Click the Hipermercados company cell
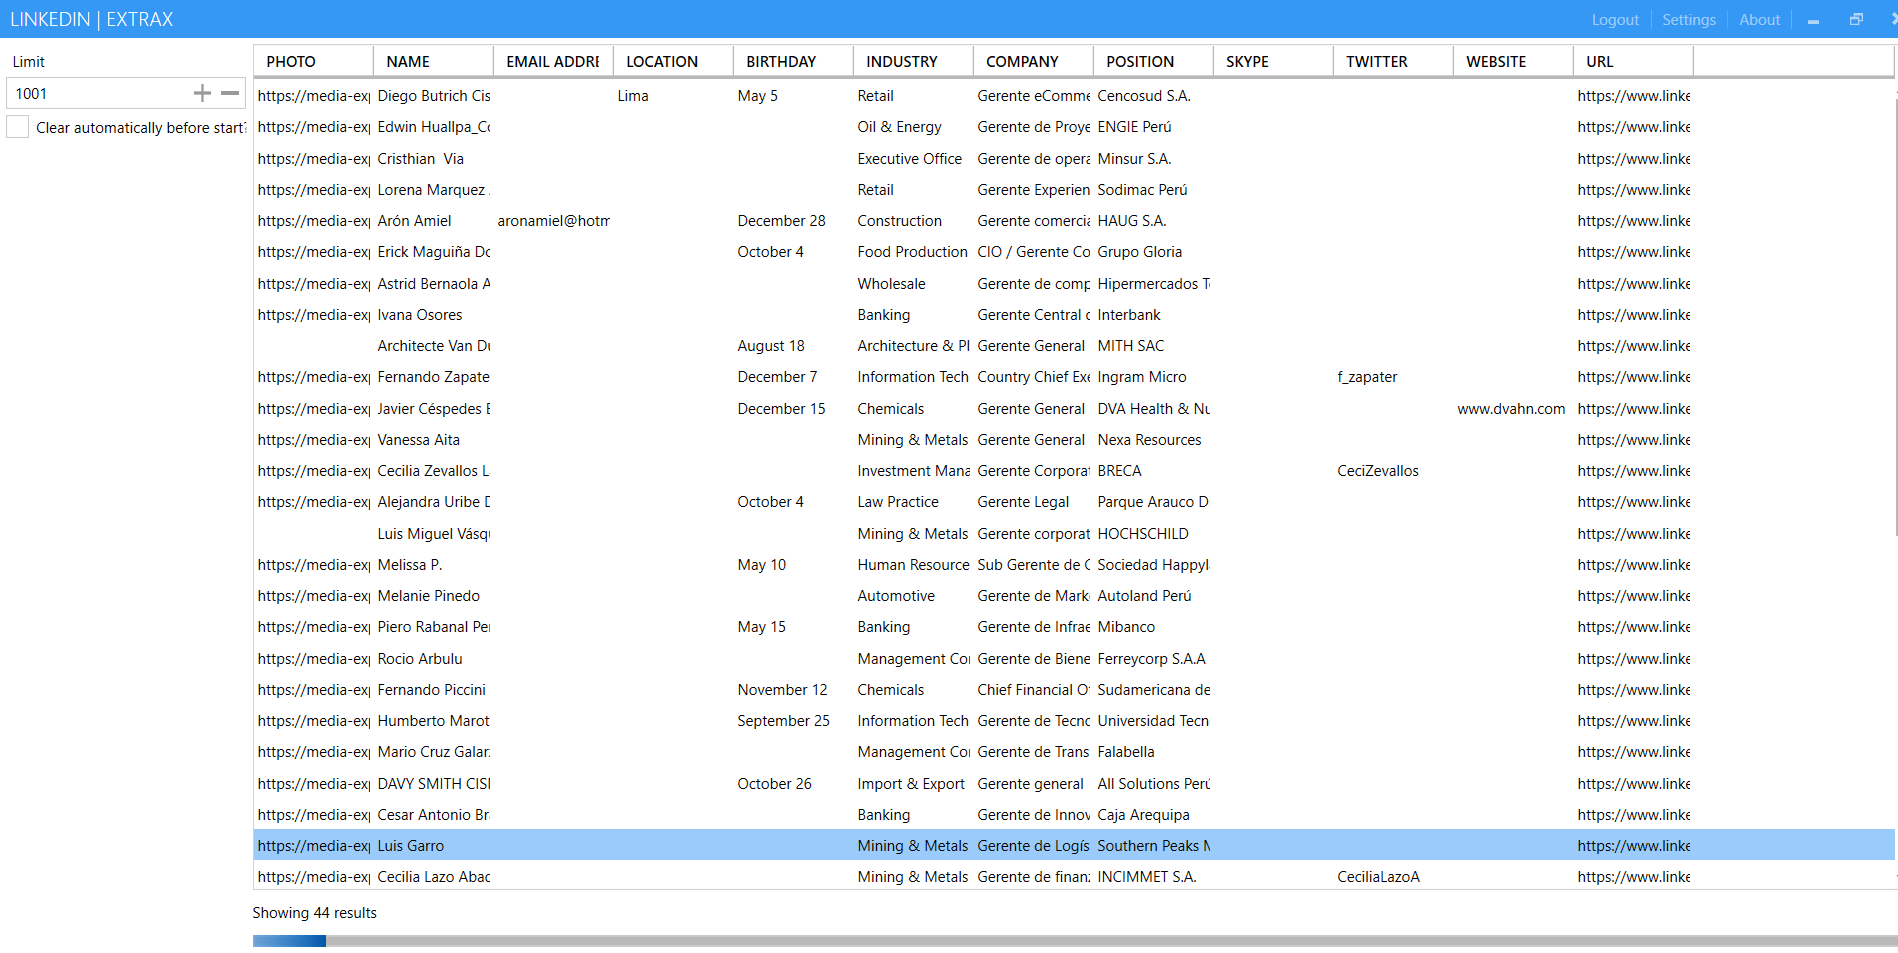 tap(1153, 284)
